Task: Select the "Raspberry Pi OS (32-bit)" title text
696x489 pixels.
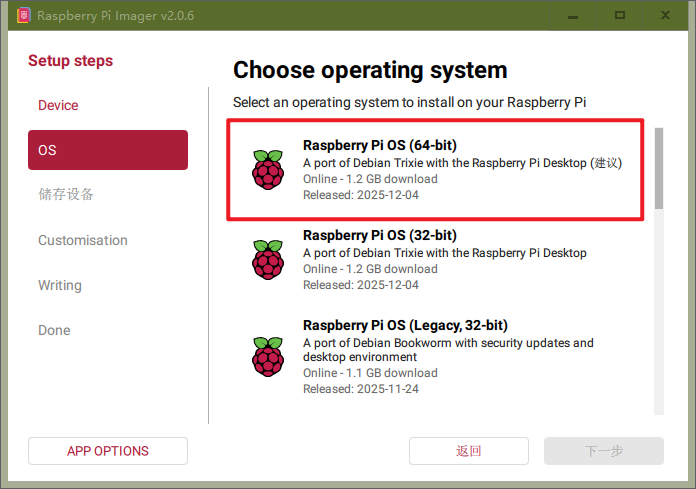Action: [379, 235]
